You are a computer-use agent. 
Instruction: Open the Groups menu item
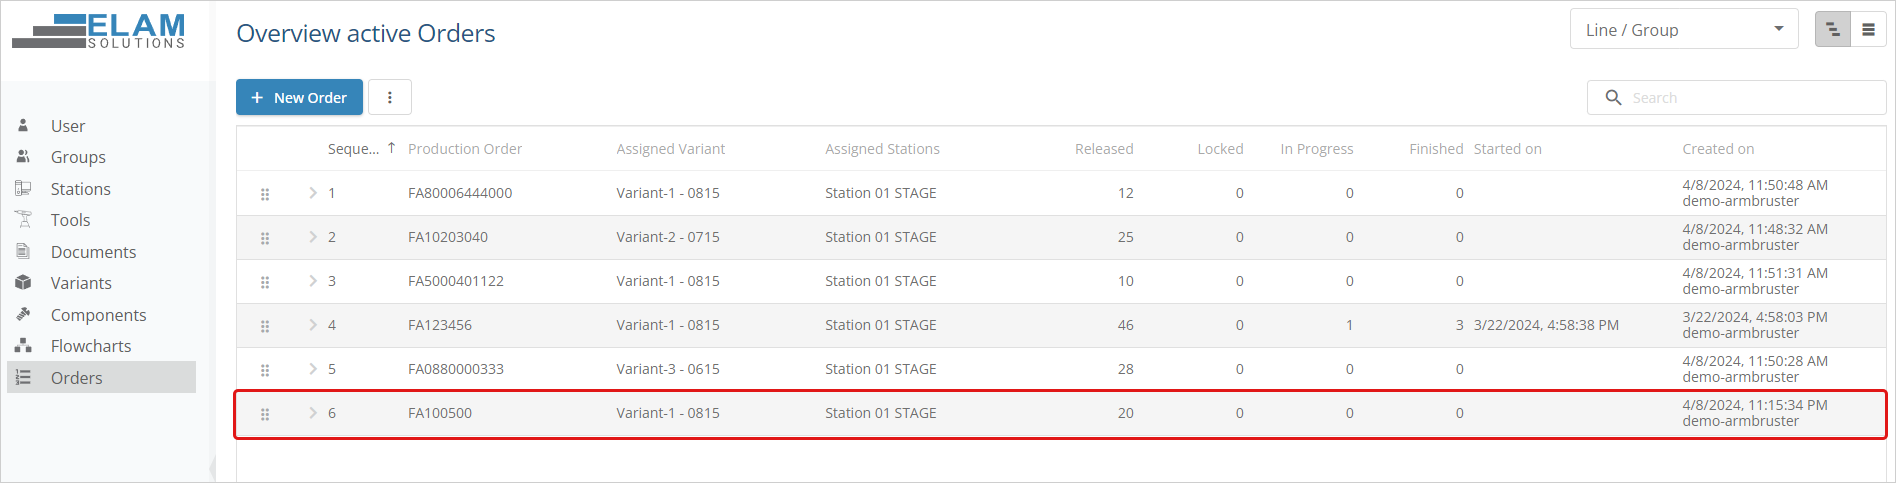(78, 157)
